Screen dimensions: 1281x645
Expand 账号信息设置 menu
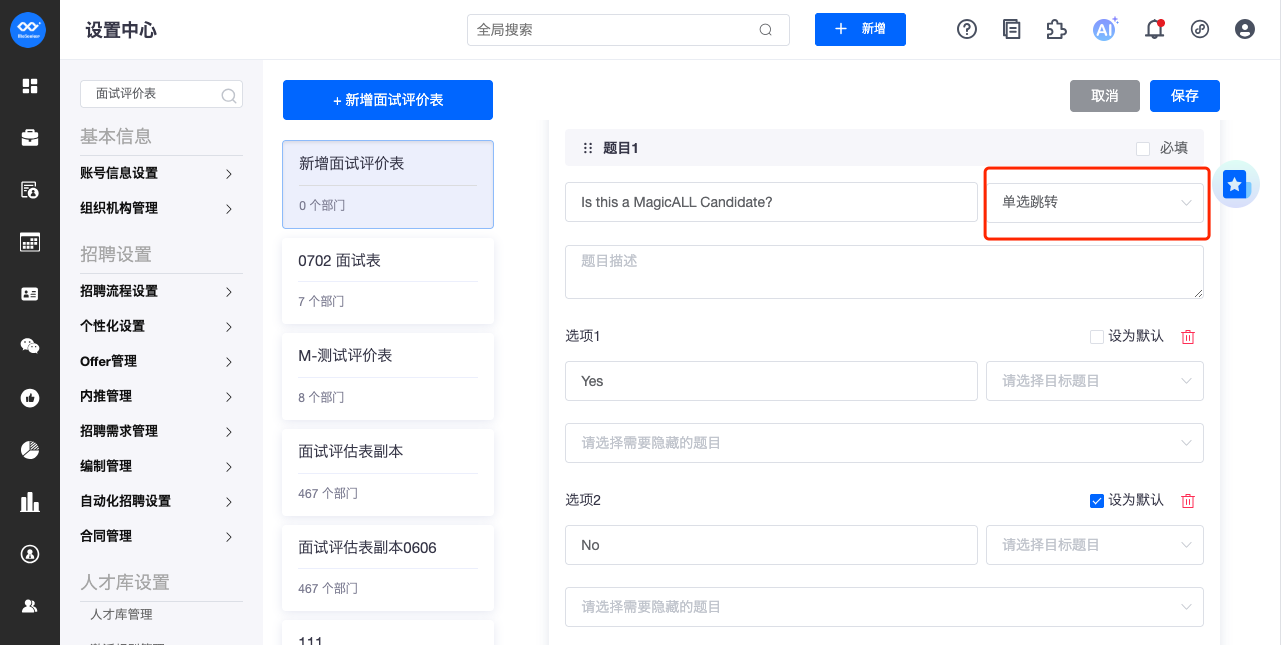[x=161, y=173]
